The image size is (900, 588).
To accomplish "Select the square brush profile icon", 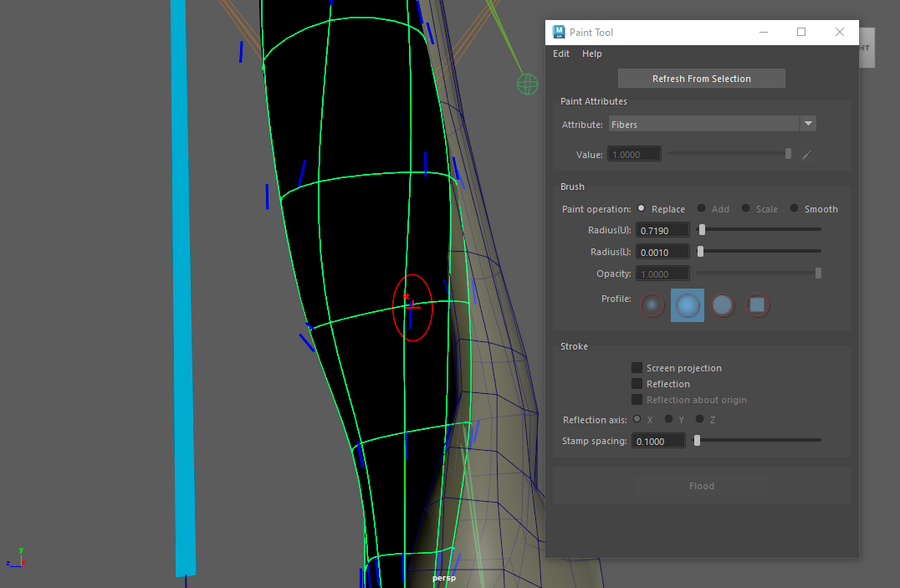I will pyautogui.click(x=758, y=305).
